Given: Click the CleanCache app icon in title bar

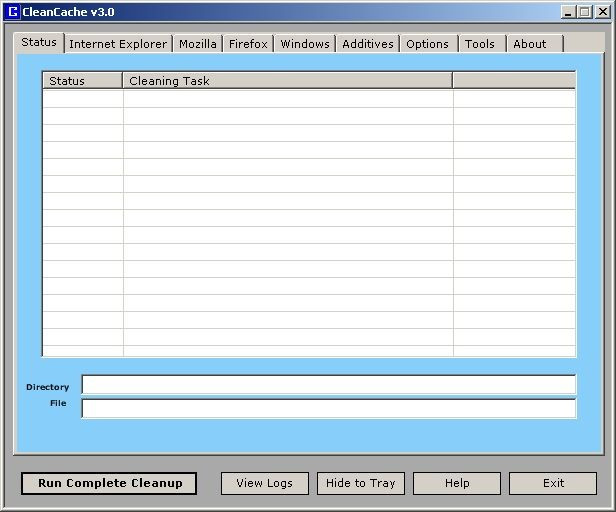Looking at the screenshot, I should (x=13, y=12).
